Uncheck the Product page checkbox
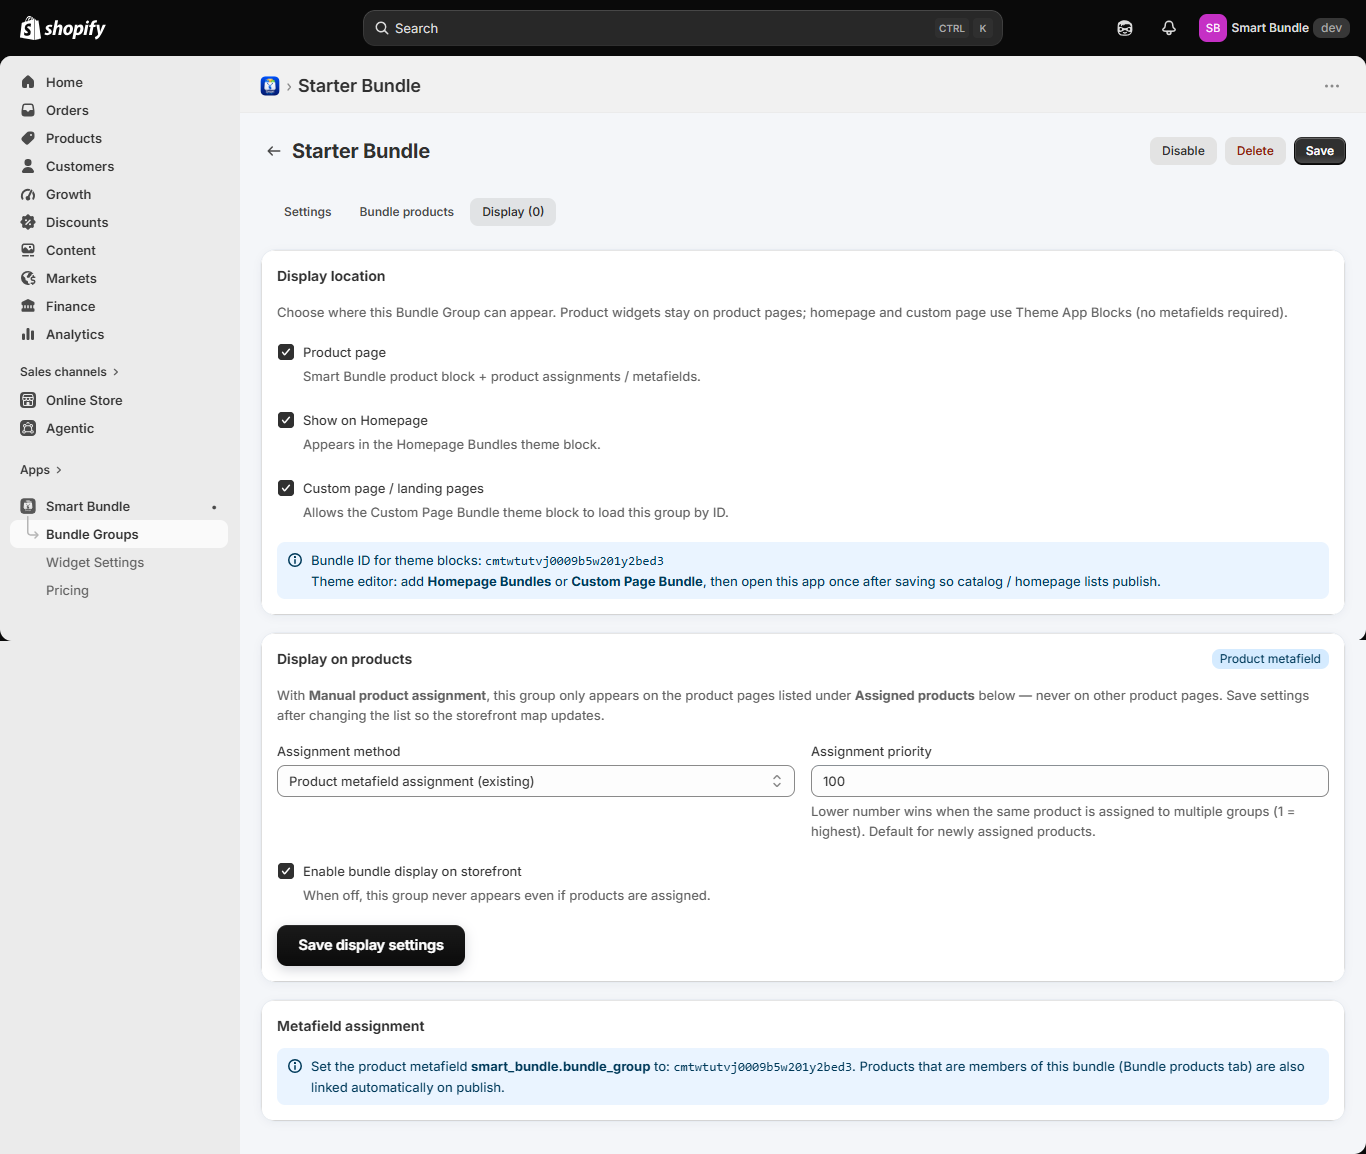Image resolution: width=1366 pixels, height=1154 pixels. tap(286, 352)
